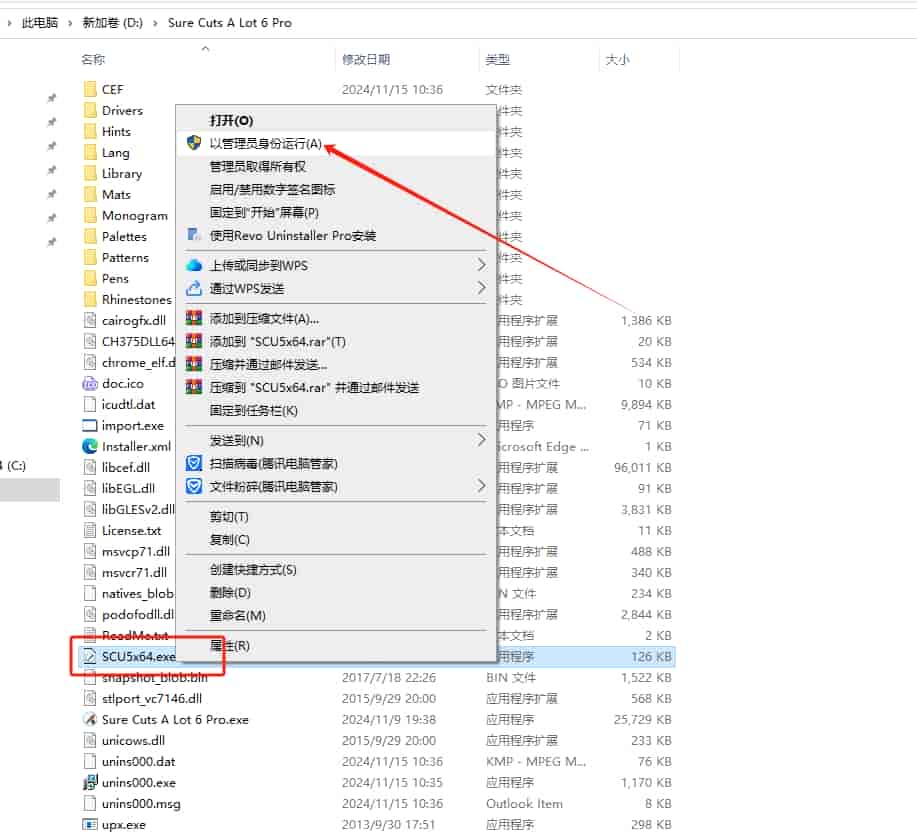Expand the 发送到(N) submenu arrow
The width and height of the screenshot is (917, 833).
pos(481,440)
